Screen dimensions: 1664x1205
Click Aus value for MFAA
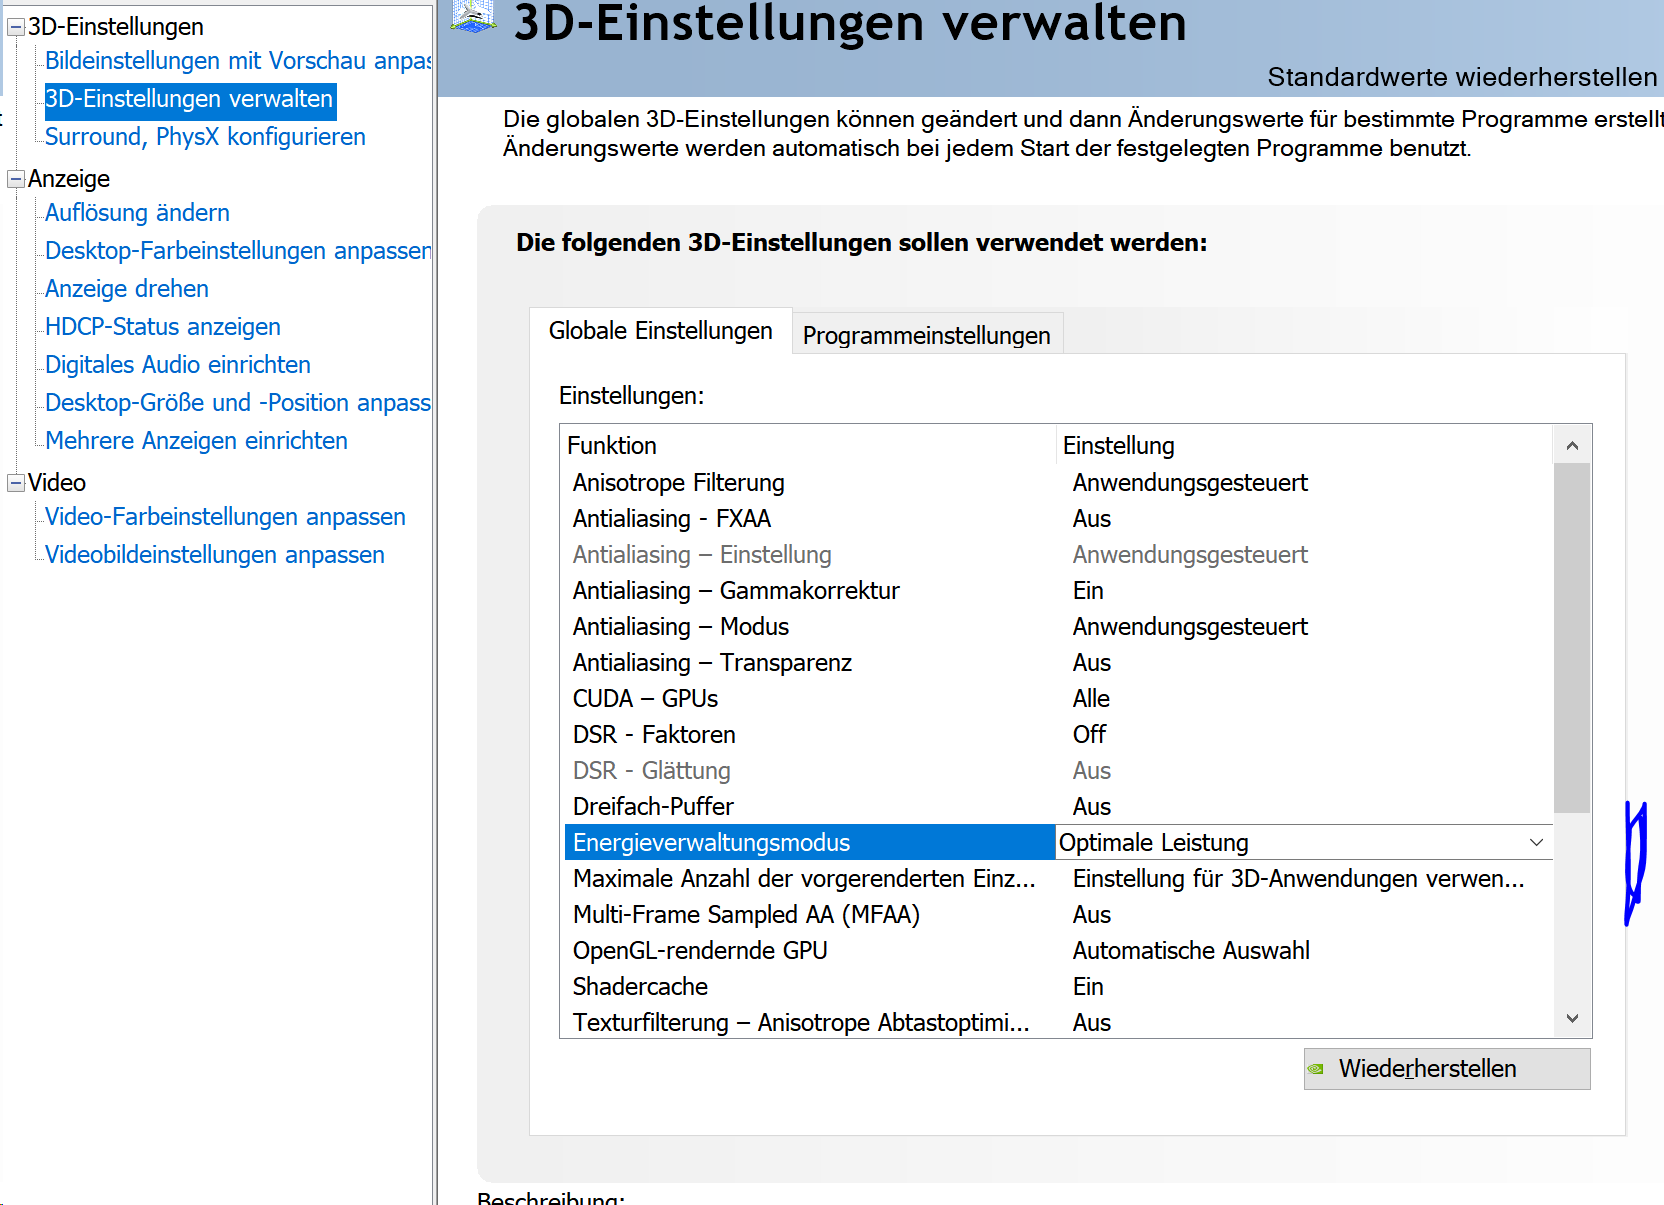coord(1092,915)
